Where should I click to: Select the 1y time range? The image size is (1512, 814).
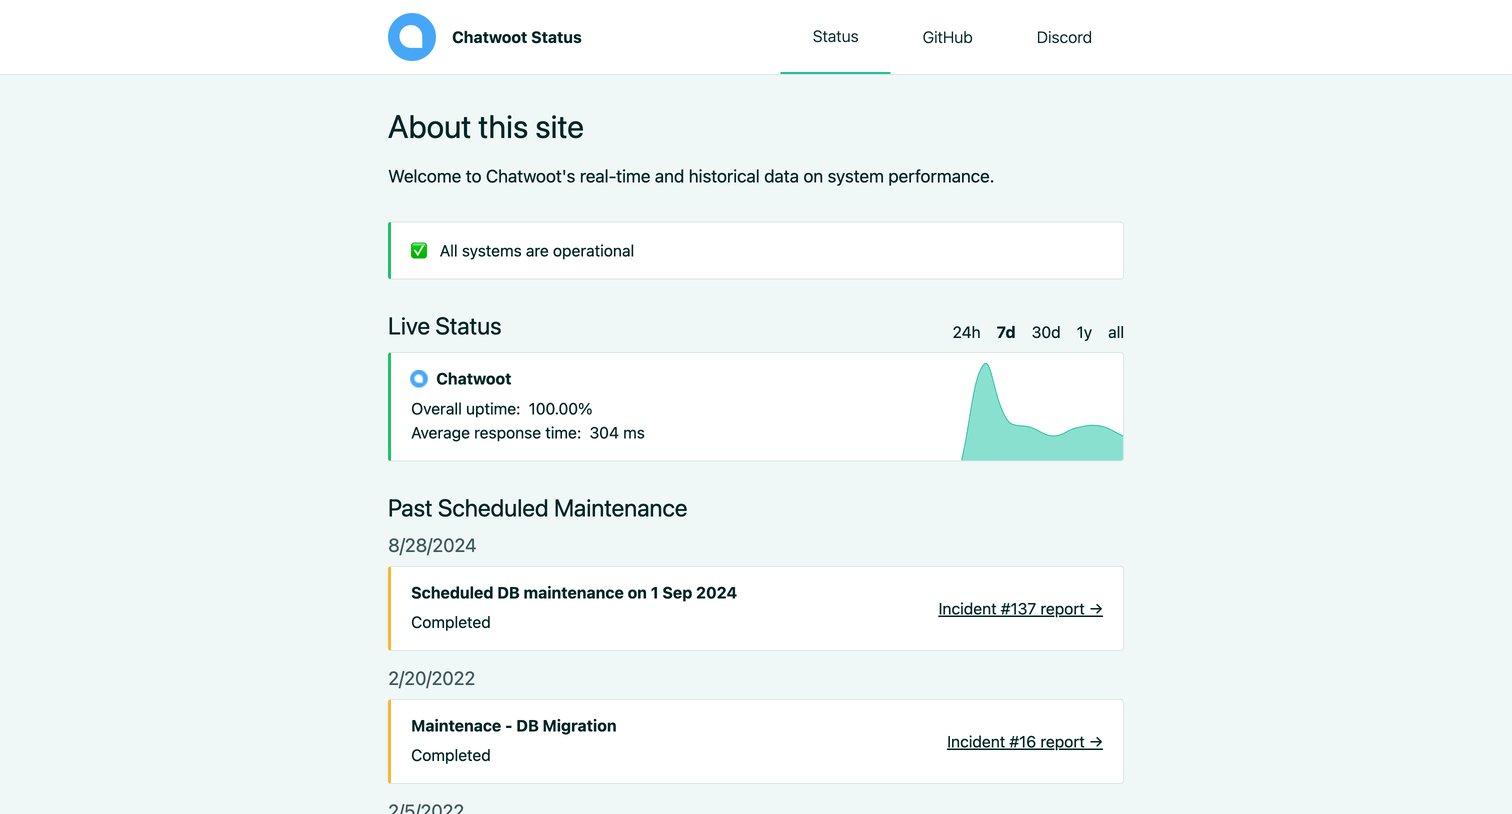tap(1084, 333)
